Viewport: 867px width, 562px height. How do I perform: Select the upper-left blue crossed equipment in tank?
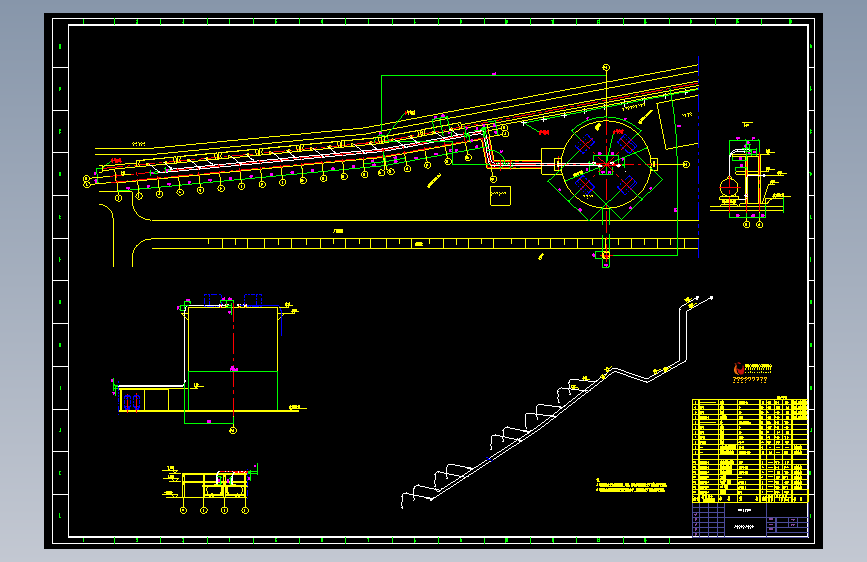[584, 144]
